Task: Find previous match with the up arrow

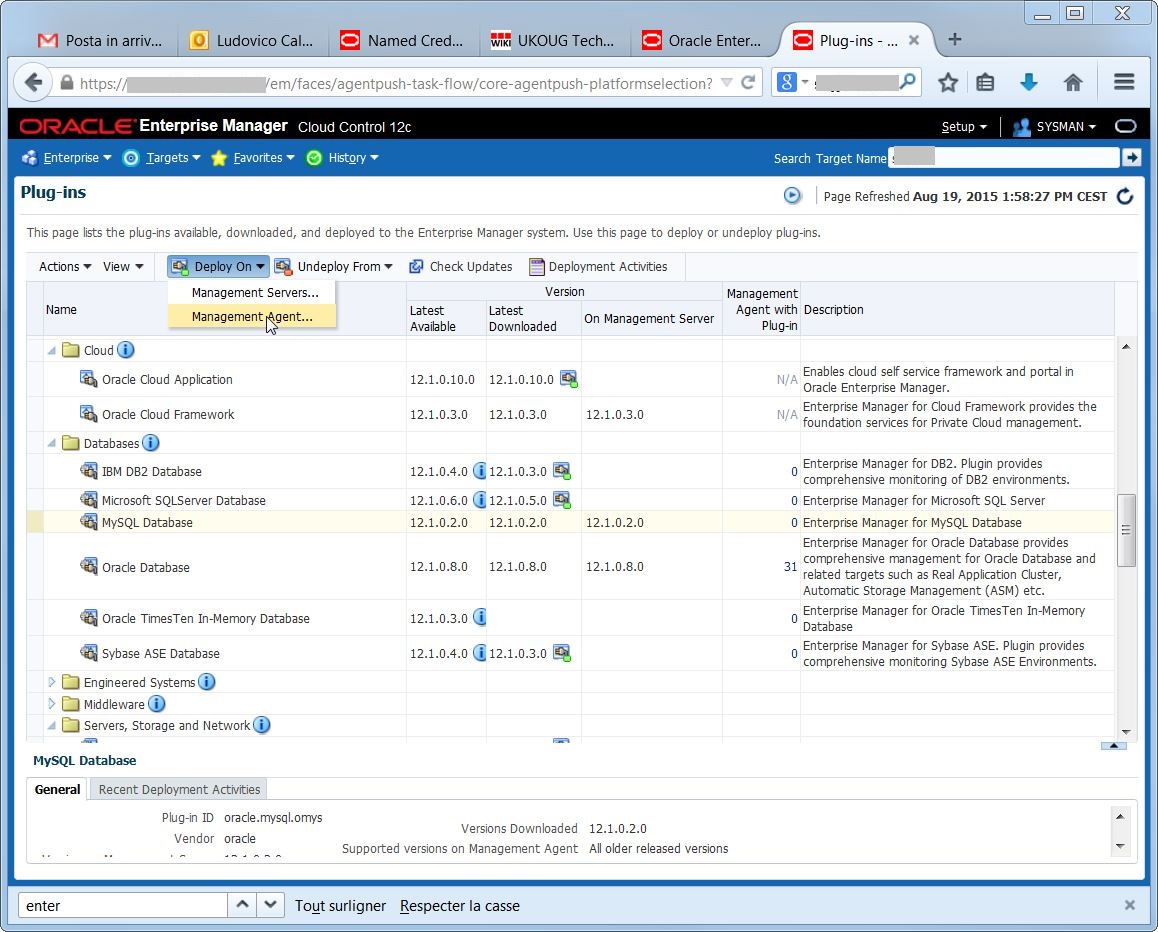Action: [242, 905]
